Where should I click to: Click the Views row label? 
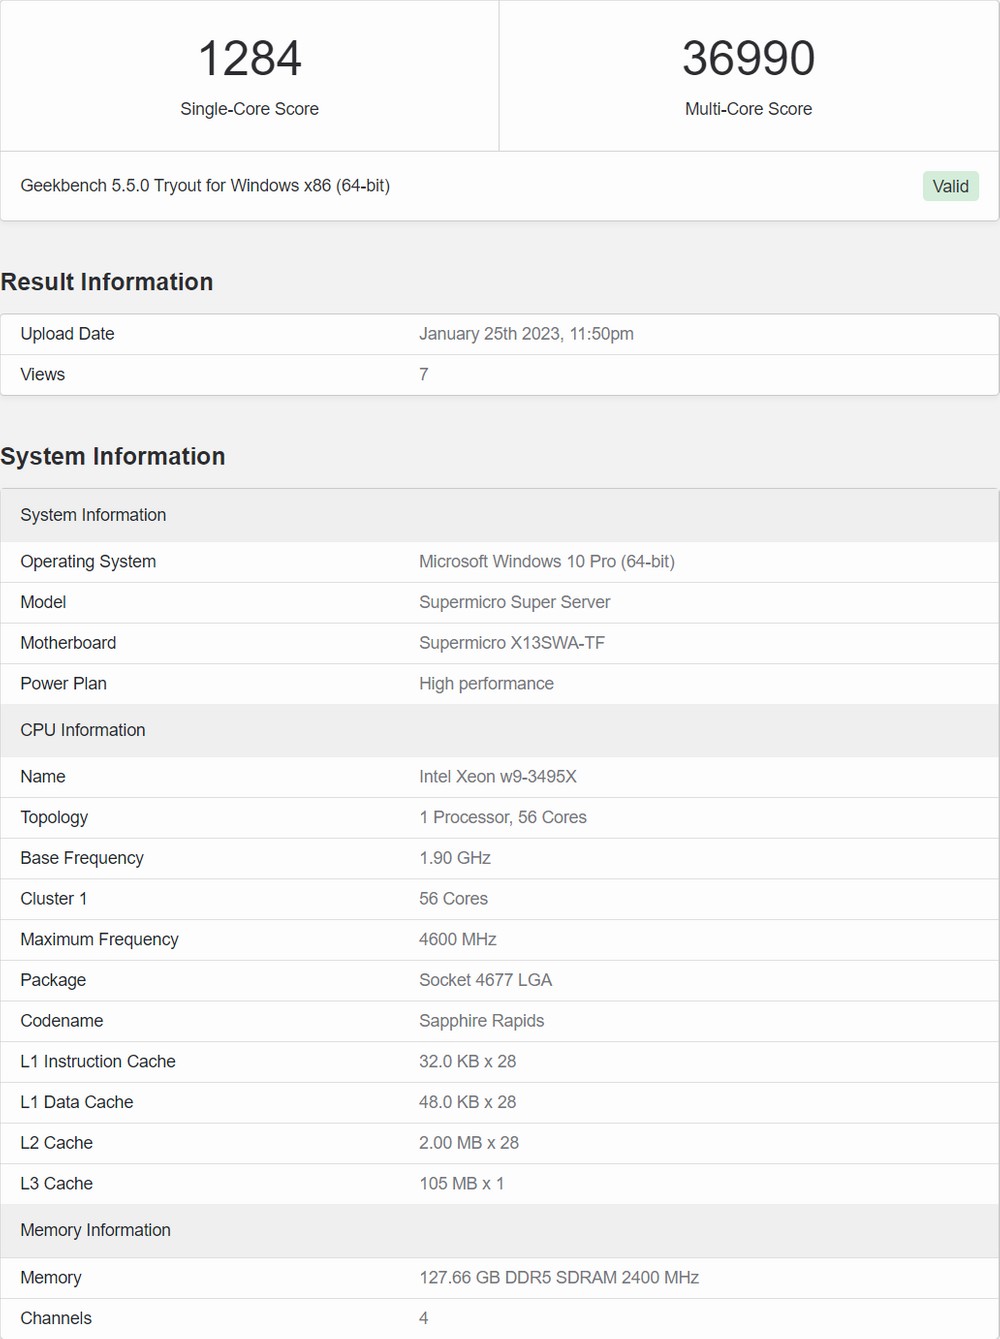point(42,374)
